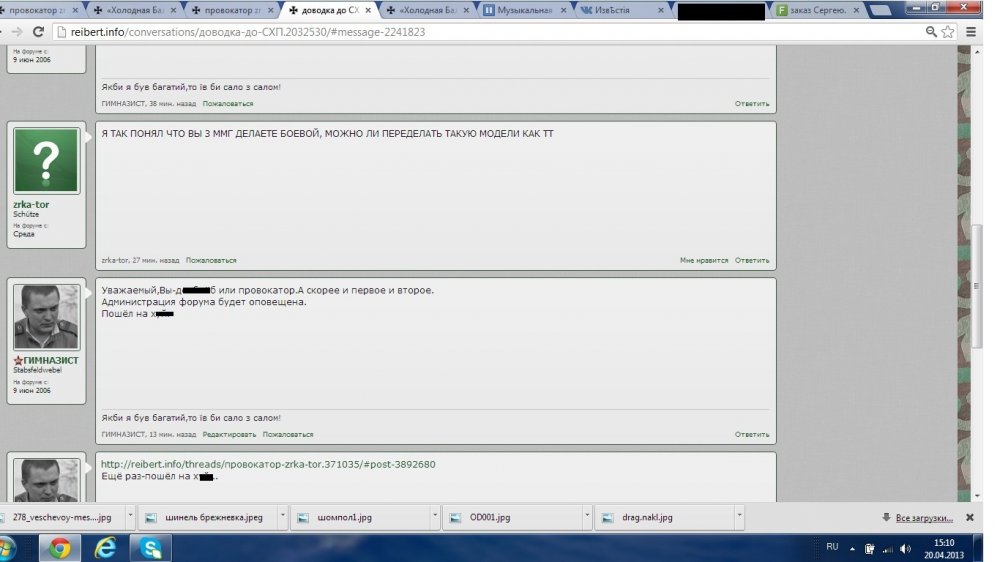Viewport: 1000px width, 562px height.
Task: Open the Chrome hamburger menu
Action: (971, 32)
